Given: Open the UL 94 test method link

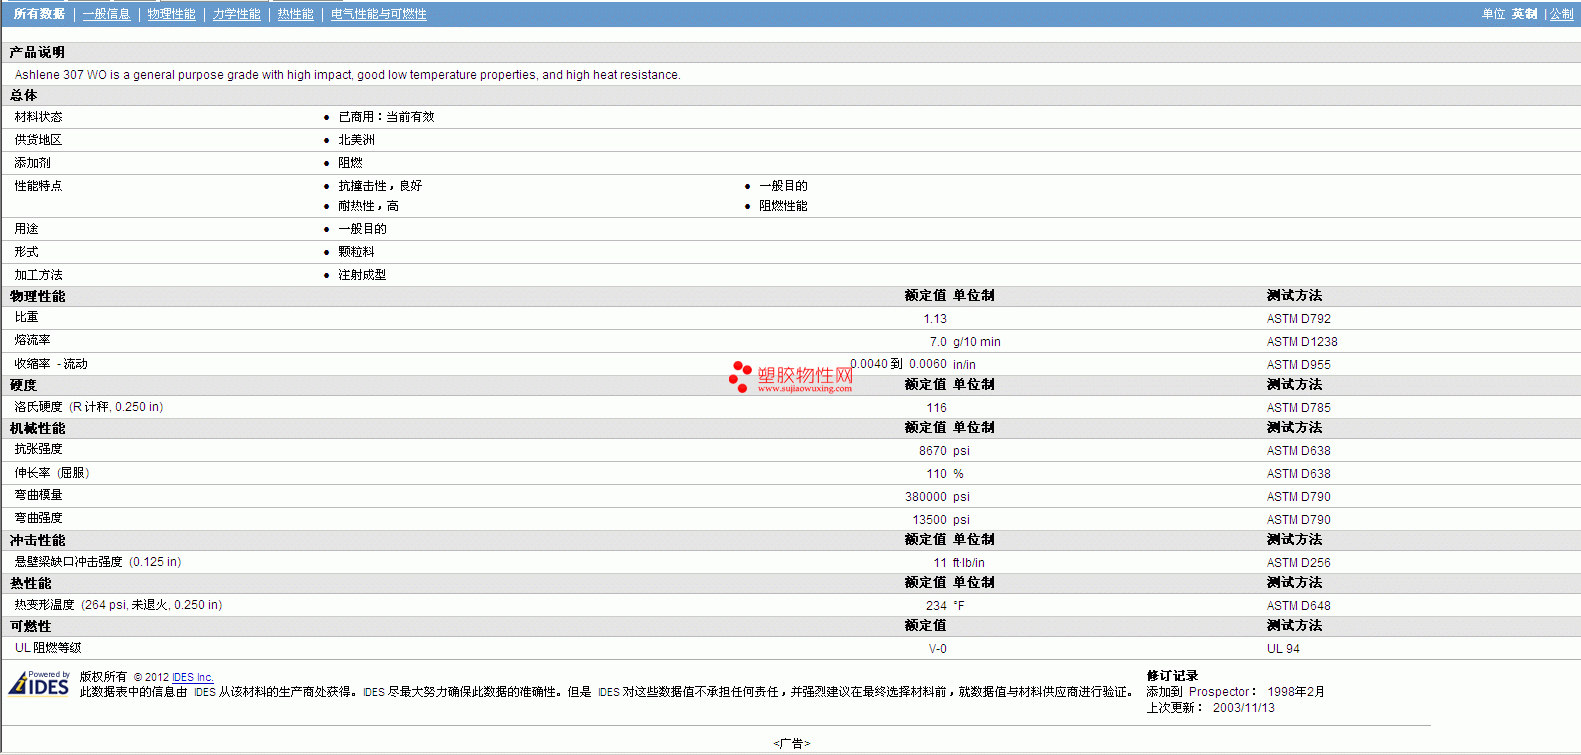Looking at the screenshot, I should (x=1283, y=649).
